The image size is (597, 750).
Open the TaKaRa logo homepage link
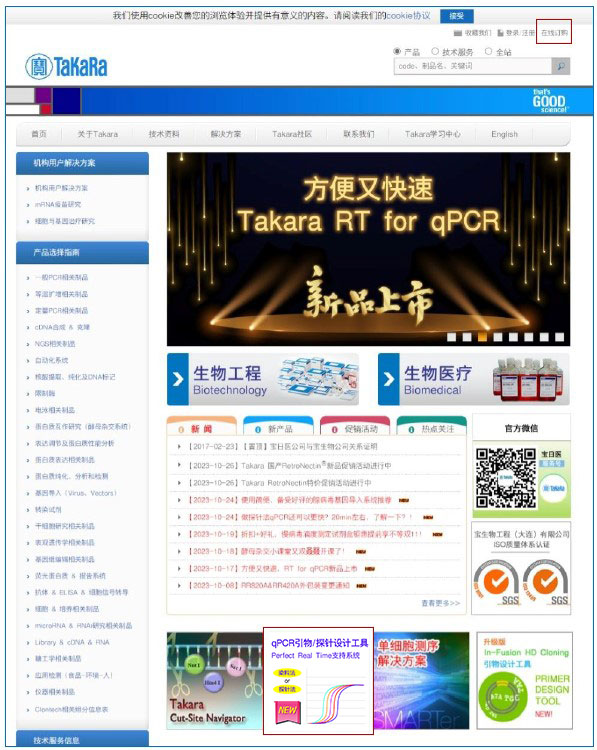[x=66, y=66]
